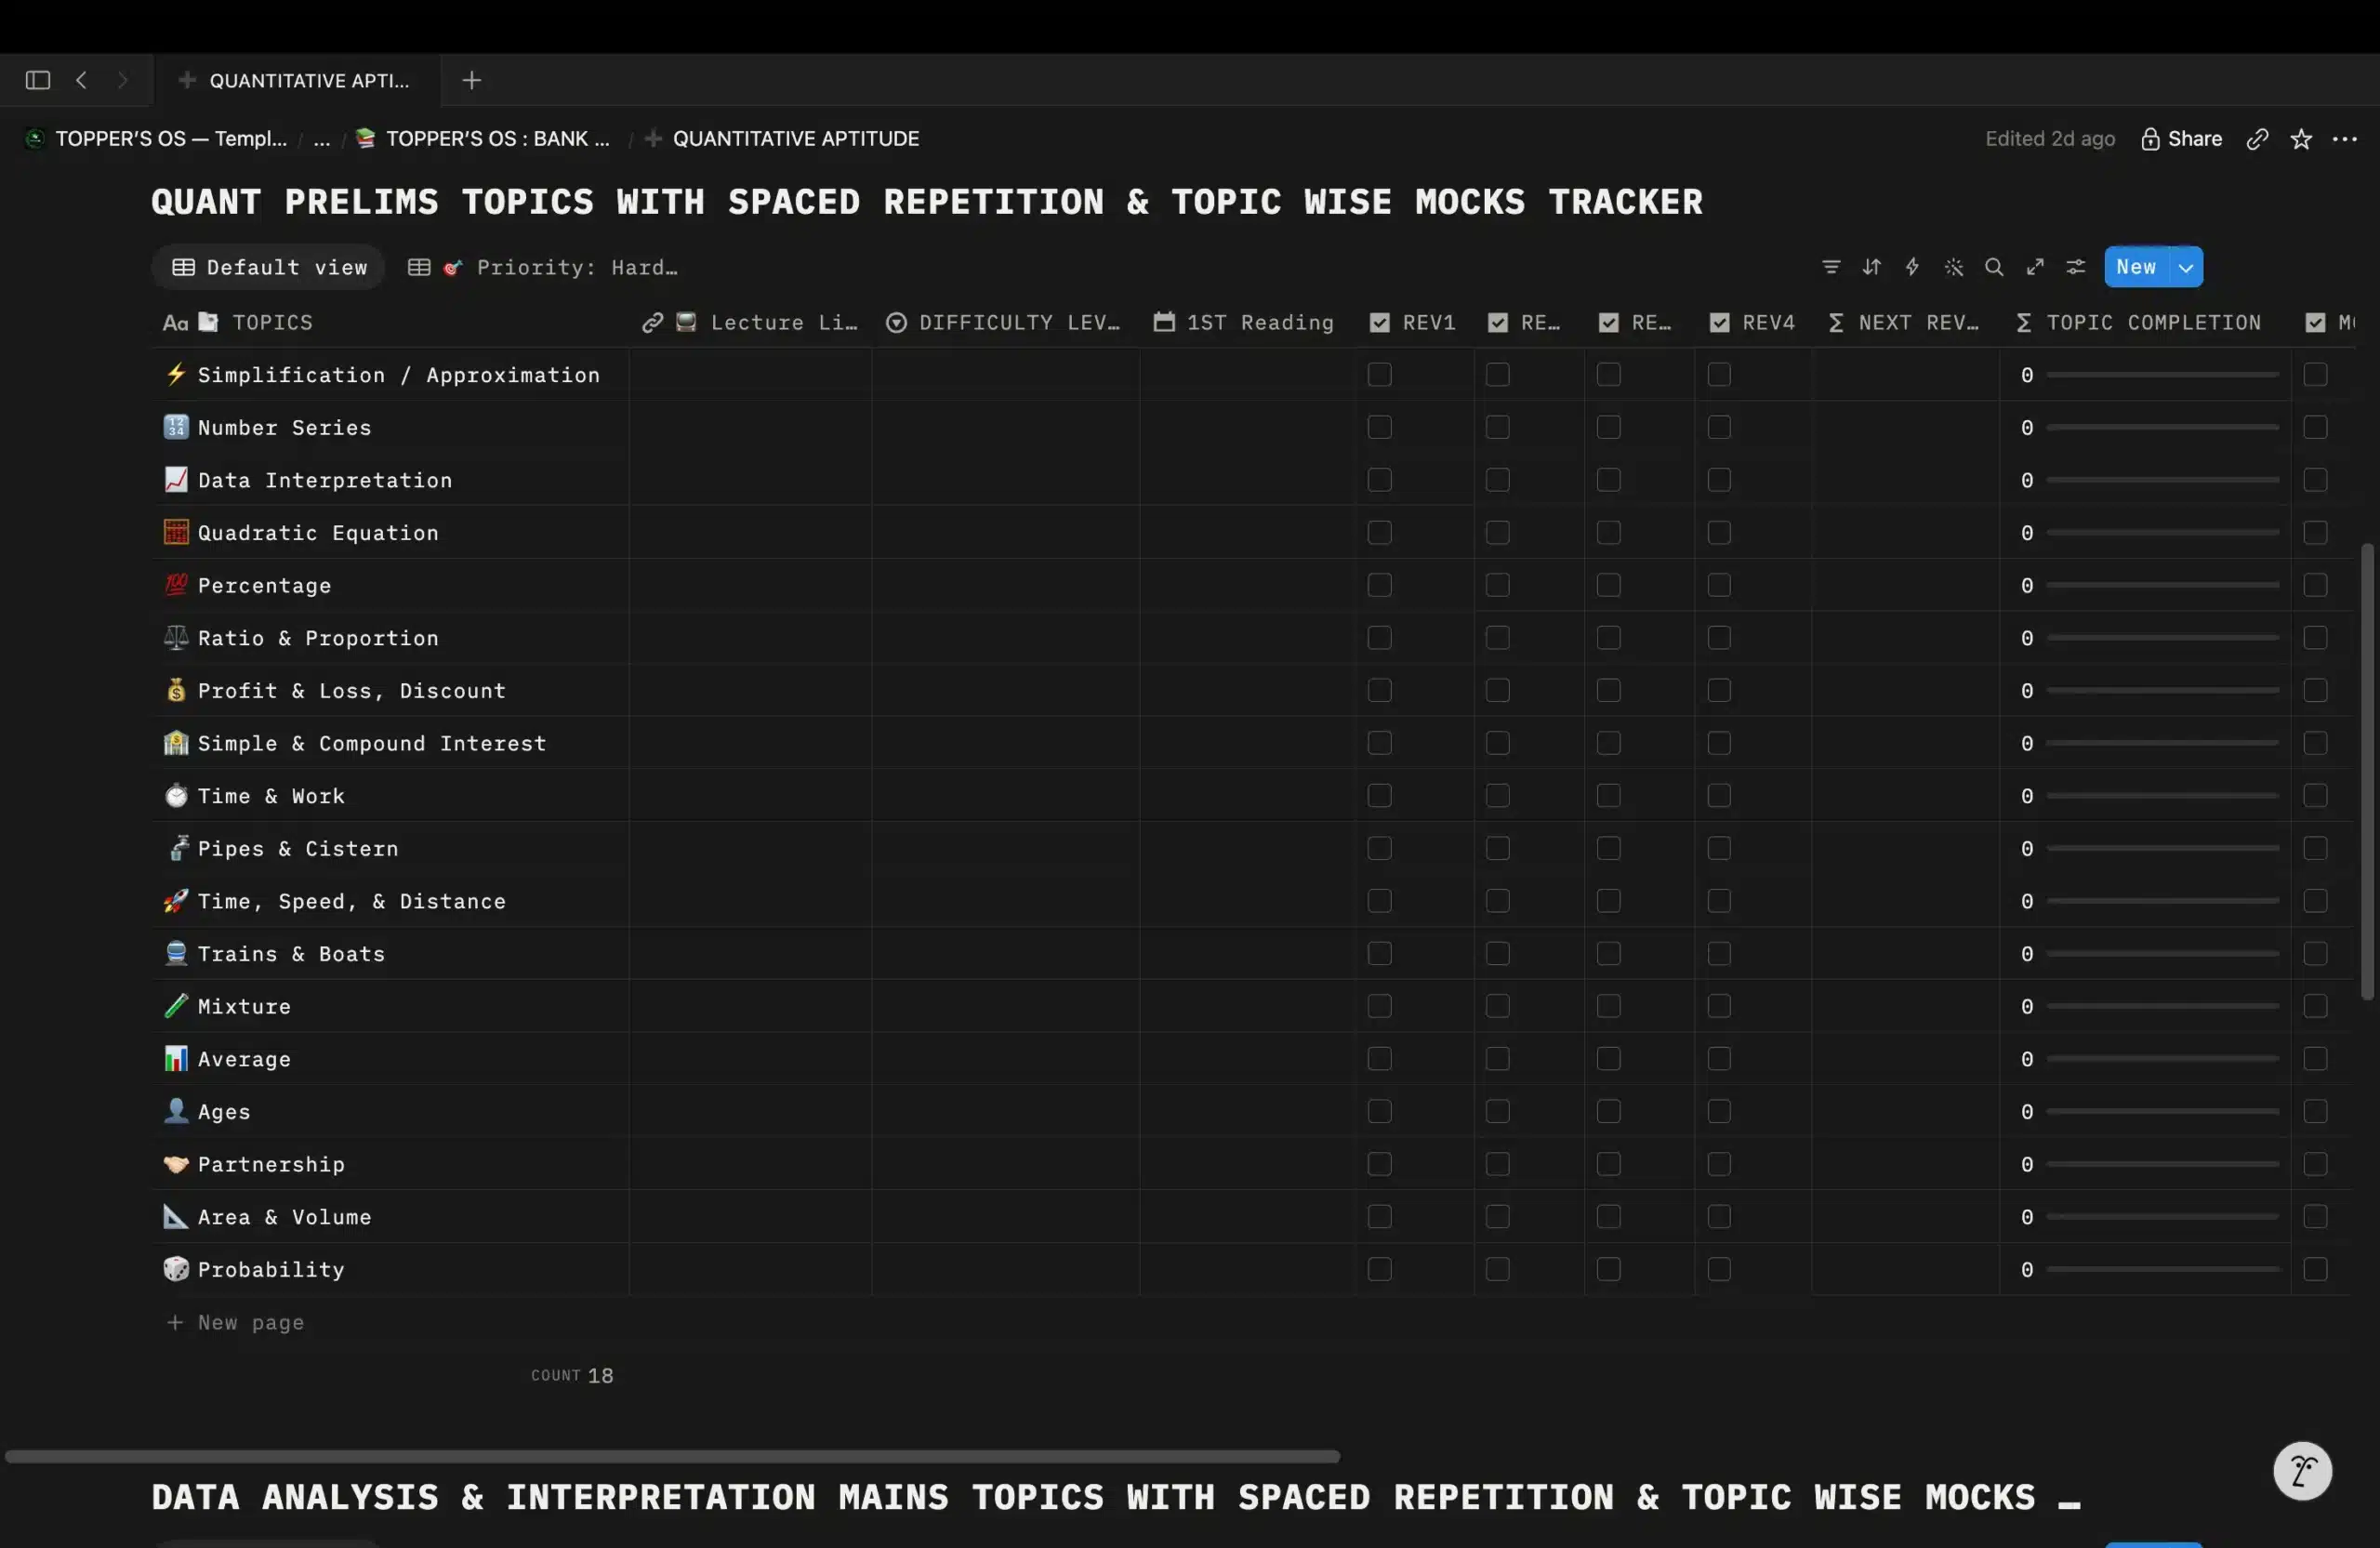Check REV4 in the Probability row
This screenshot has width=2380, height=1548.
(1719, 1269)
